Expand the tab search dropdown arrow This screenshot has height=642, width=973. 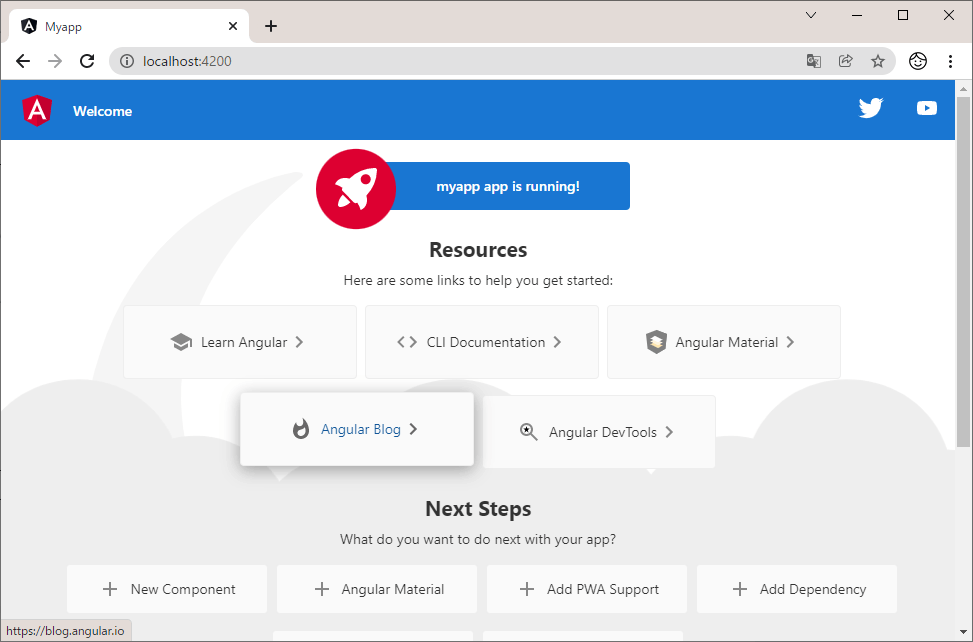pyautogui.click(x=810, y=15)
